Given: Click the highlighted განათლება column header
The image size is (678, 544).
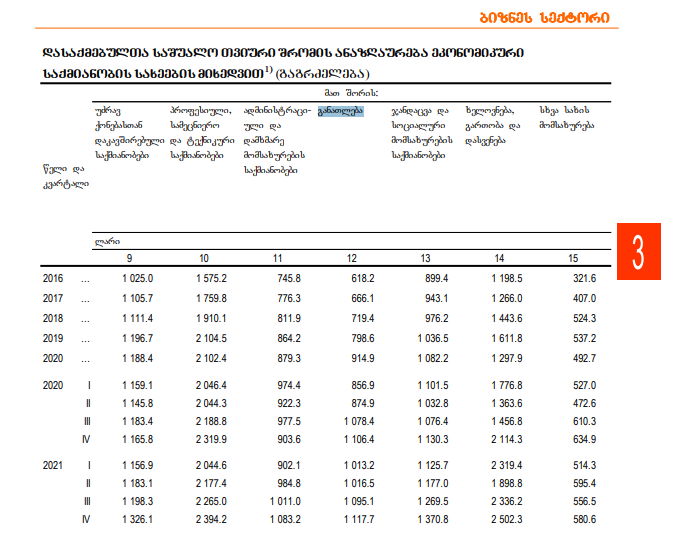Looking at the screenshot, I should (x=340, y=111).
